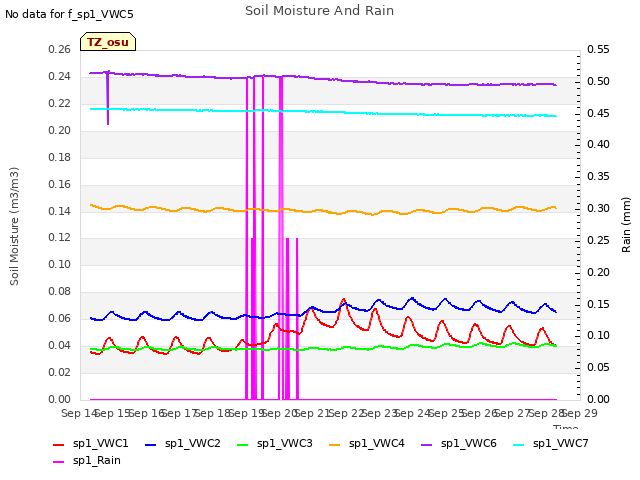Click the blue sp1_VWC2 legend swatch
Screen dimensions: 640x480
coord(151,444)
